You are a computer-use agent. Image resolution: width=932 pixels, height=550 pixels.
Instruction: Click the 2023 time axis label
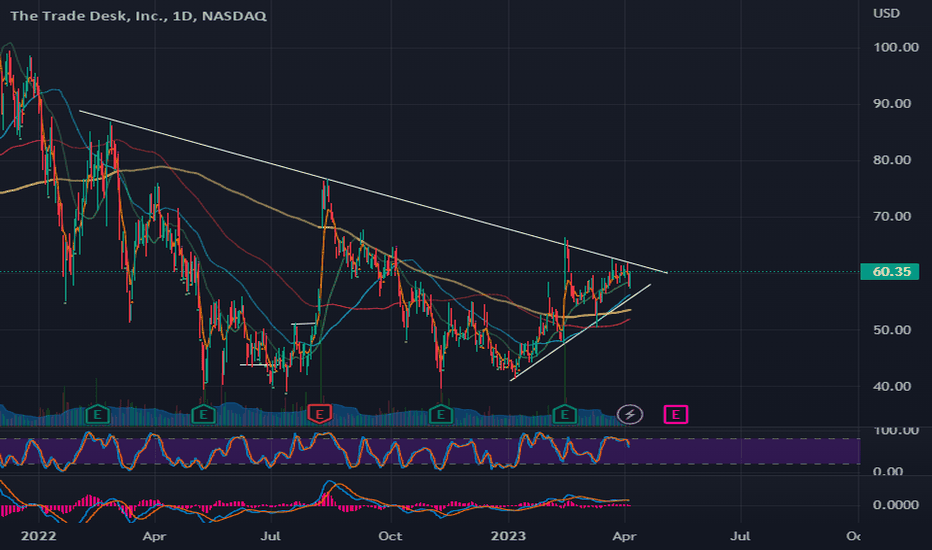[x=508, y=536]
